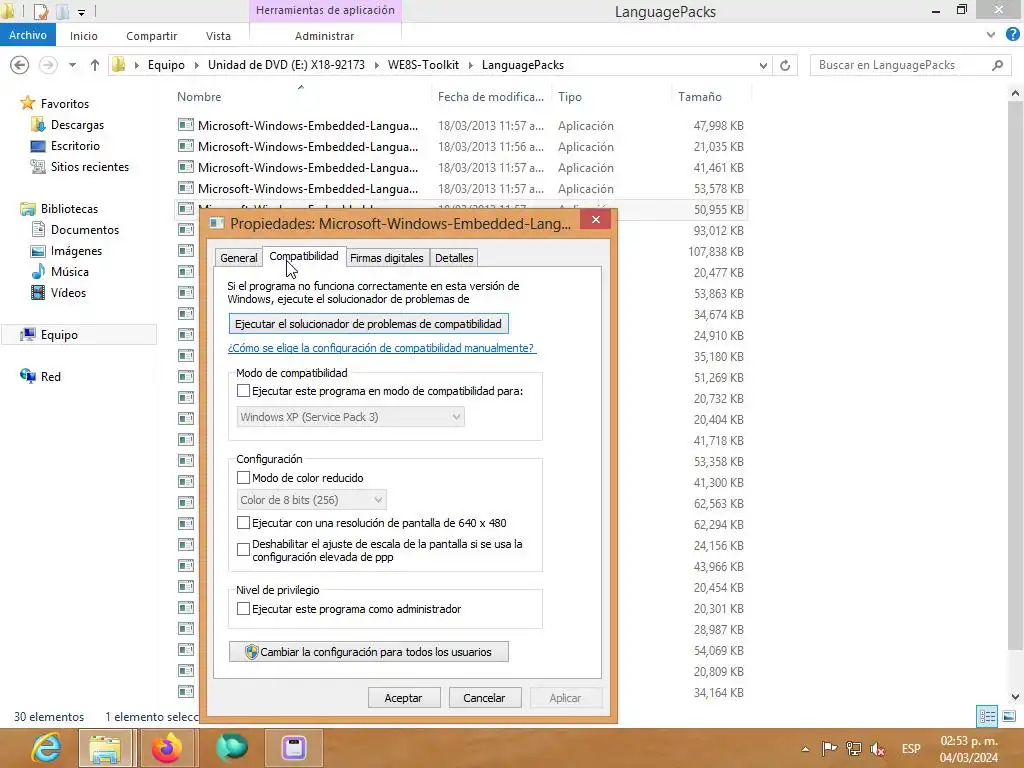Open the Windows XP (Service Pack 3) dropdown
This screenshot has height=768, width=1024.
tap(351, 417)
